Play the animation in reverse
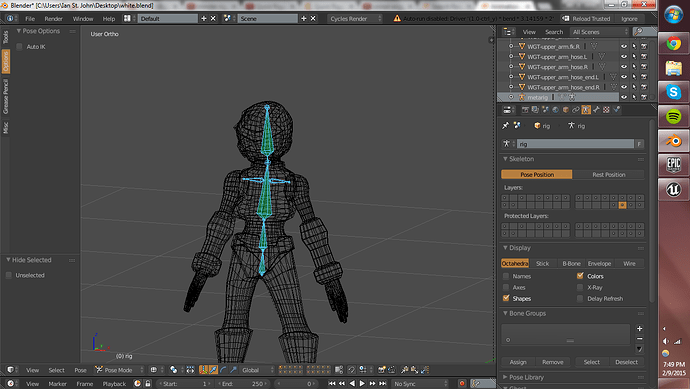Image resolution: width=690 pixels, height=389 pixels. coord(352,384)
